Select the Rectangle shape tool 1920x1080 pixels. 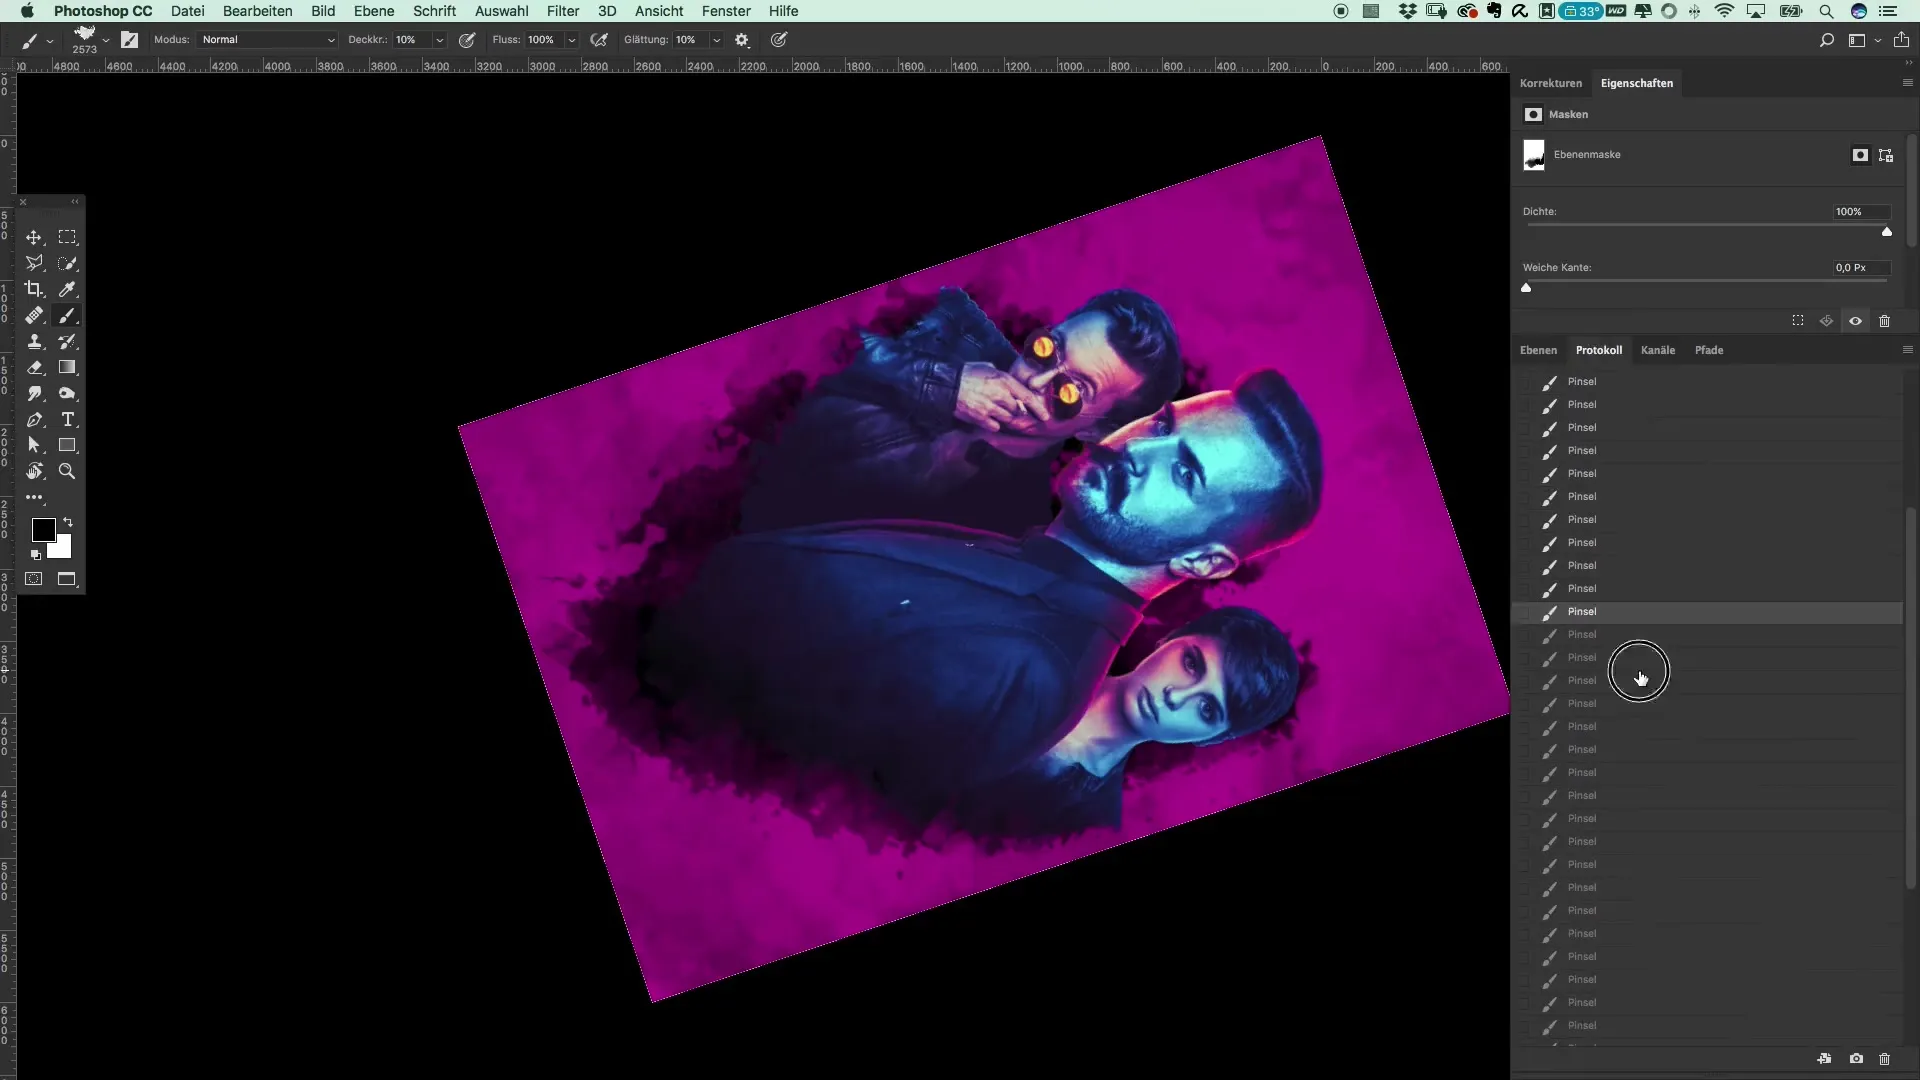pos(67,445)
